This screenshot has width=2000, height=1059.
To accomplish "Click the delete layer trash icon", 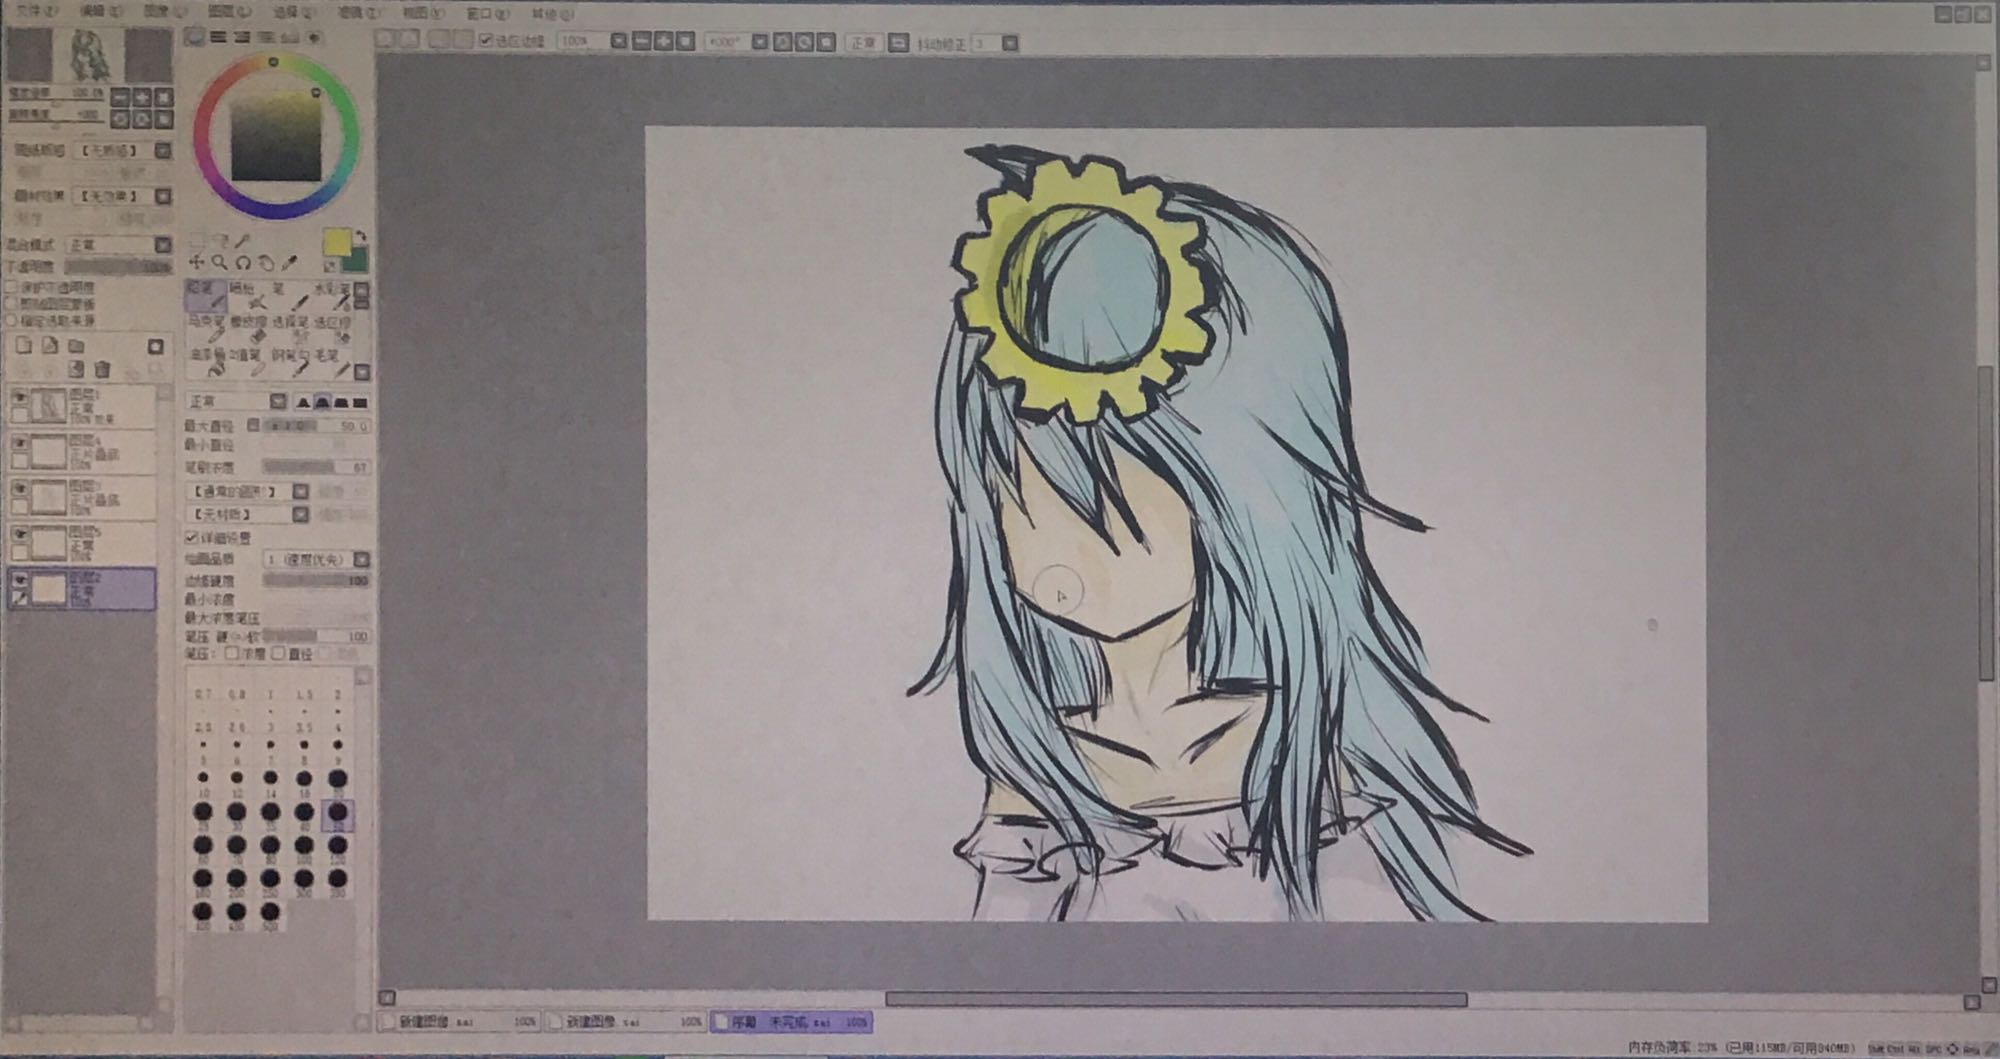I will tap(102, 370).
